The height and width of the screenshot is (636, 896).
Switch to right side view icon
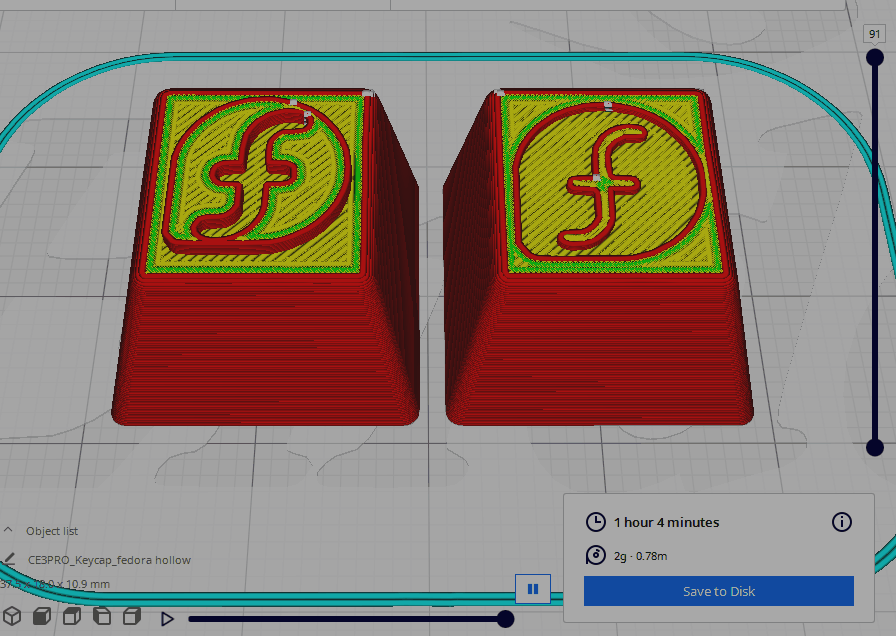(x=132, y=616)
